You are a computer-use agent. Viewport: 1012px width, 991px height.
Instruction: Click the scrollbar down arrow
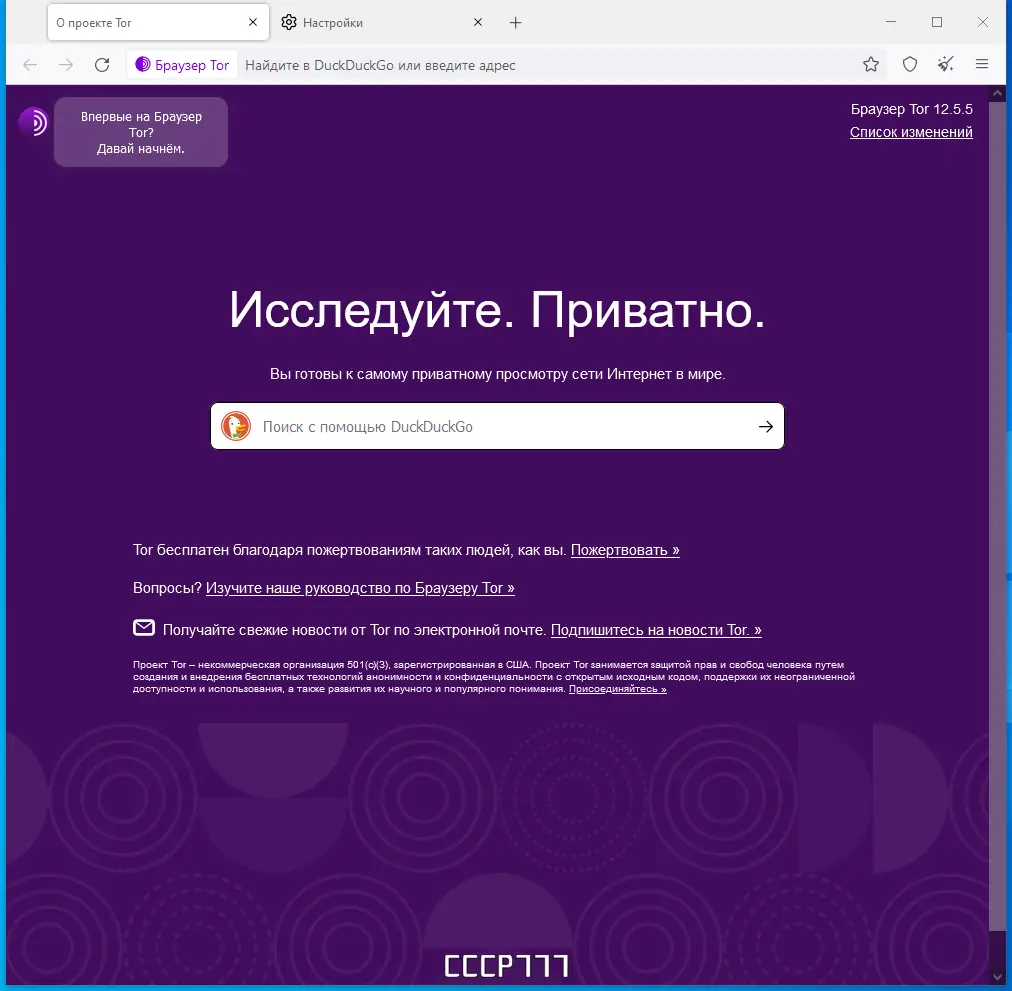[x=997, y=976]
